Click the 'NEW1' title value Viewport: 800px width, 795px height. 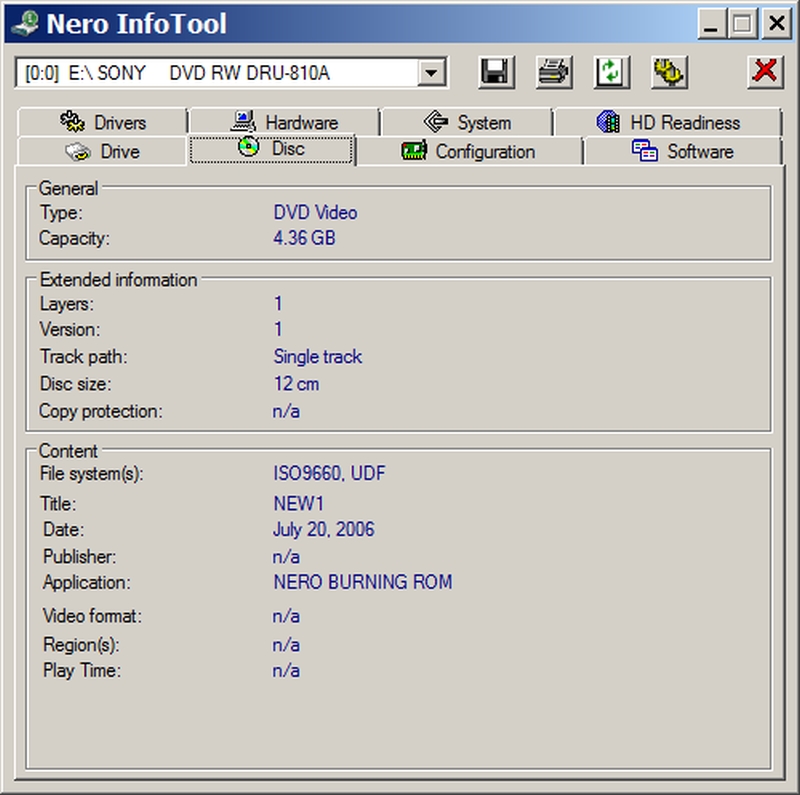pyautogui.click(x=298, y=504)
